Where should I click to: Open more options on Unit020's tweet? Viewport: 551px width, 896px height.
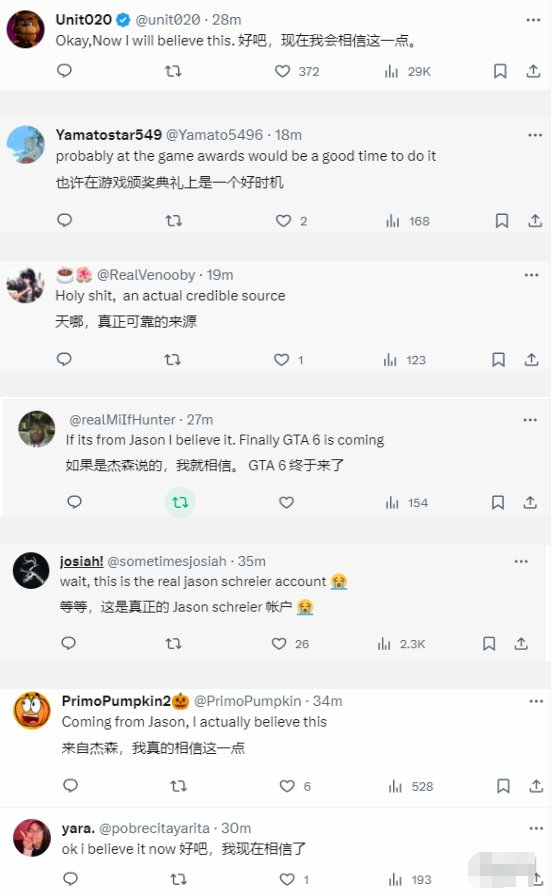(x=533, y=20)
